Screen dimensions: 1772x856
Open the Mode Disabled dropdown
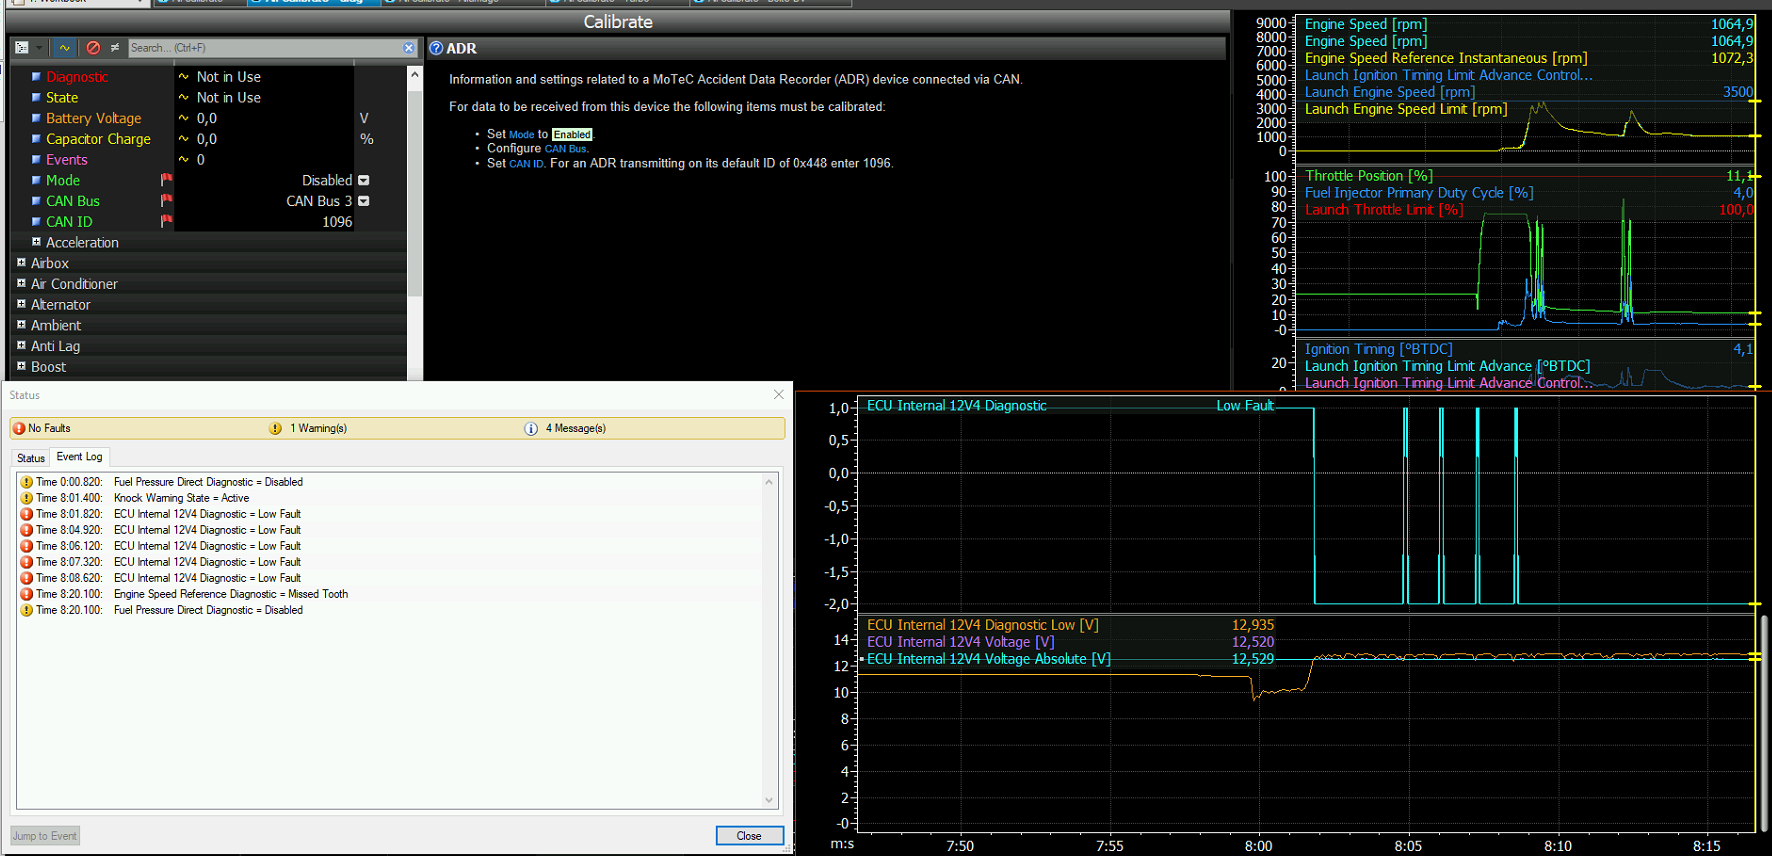tap(364, 181)
